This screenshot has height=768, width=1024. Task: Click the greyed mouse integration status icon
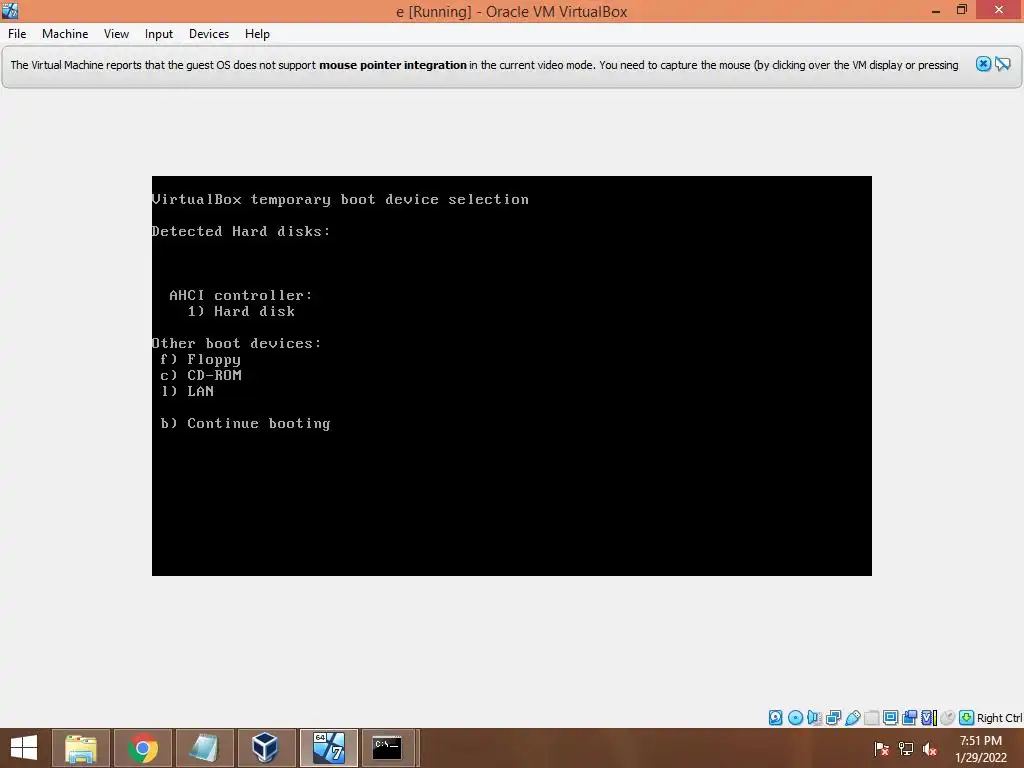coord(948,718)
